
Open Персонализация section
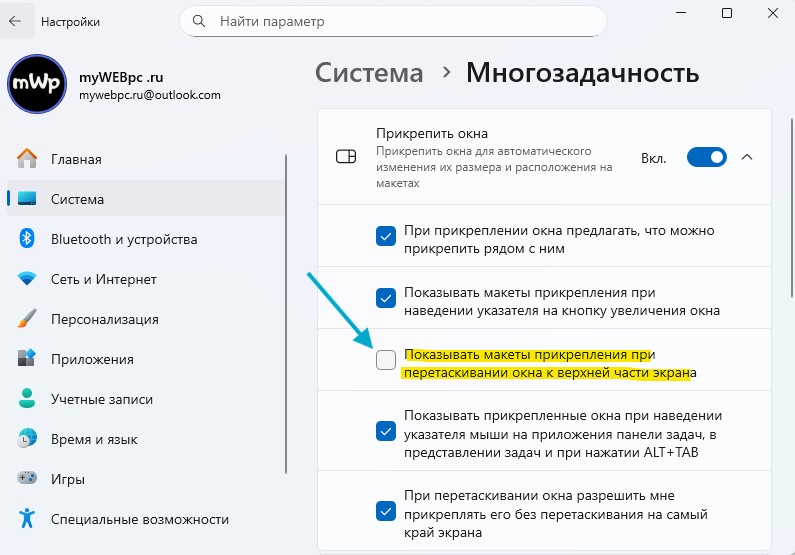[x=146, y=319]
